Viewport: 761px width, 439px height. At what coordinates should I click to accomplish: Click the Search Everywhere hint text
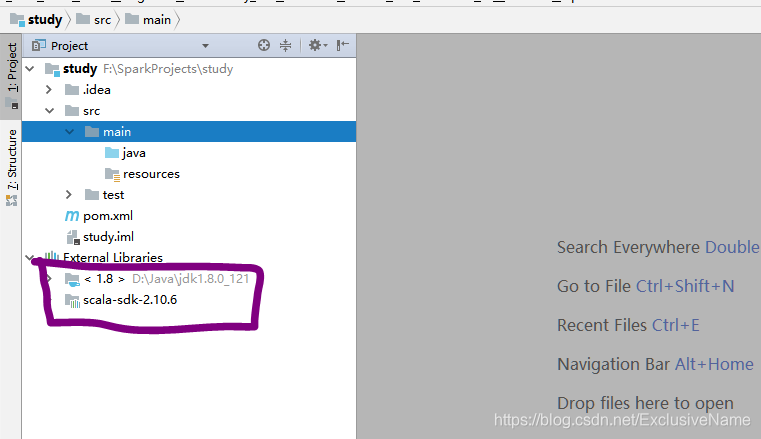pos(658,247)
